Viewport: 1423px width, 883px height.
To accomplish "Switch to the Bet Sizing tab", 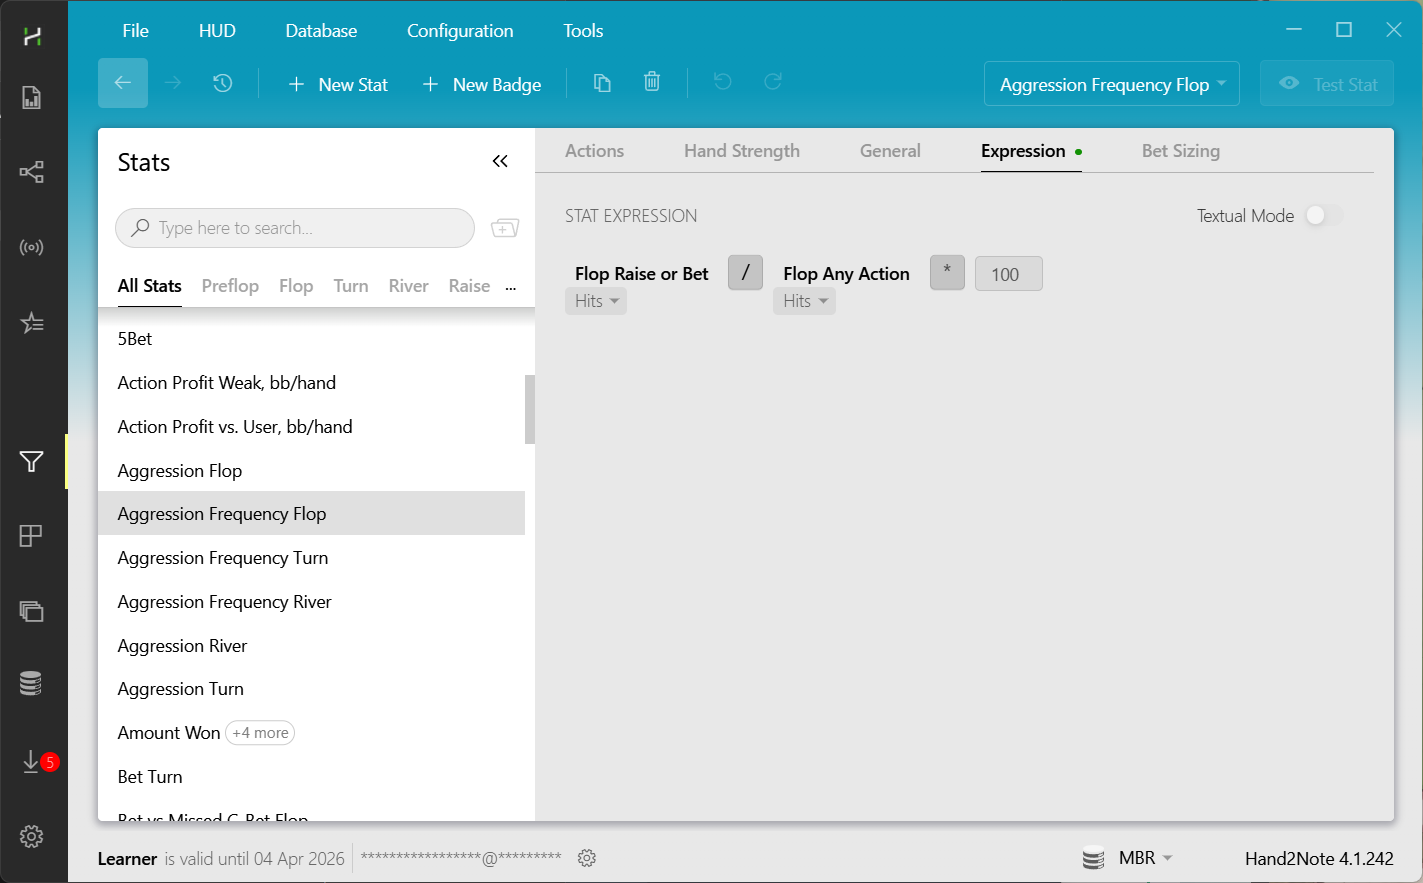I will tap(1180, 151).
